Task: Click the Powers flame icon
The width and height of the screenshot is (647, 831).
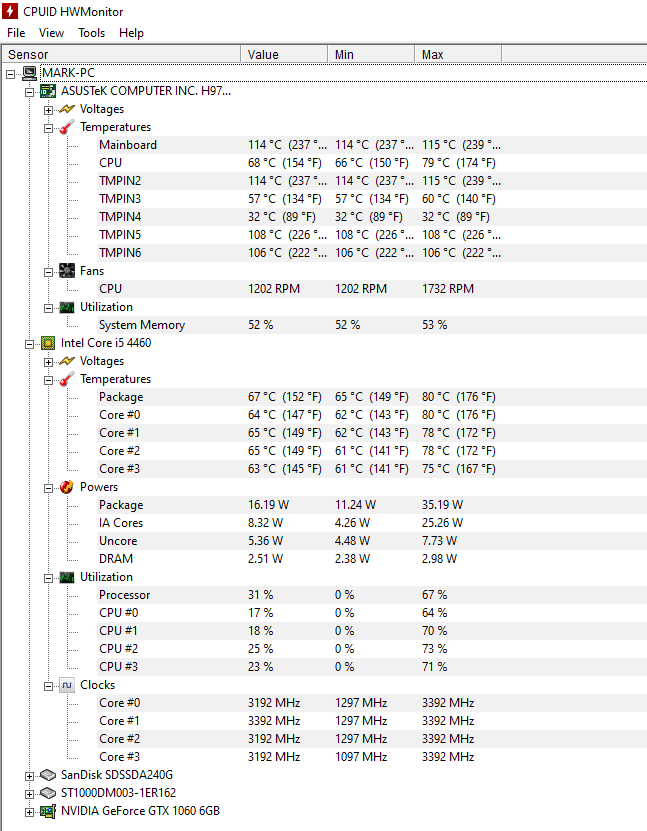Action: tap(66, 487)
